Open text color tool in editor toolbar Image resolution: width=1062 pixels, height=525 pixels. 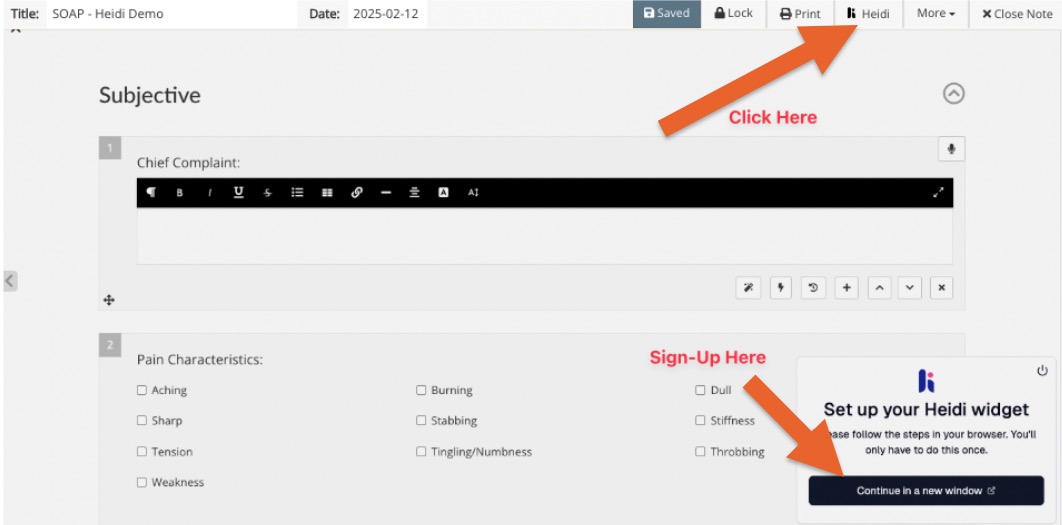pos(444,192)
